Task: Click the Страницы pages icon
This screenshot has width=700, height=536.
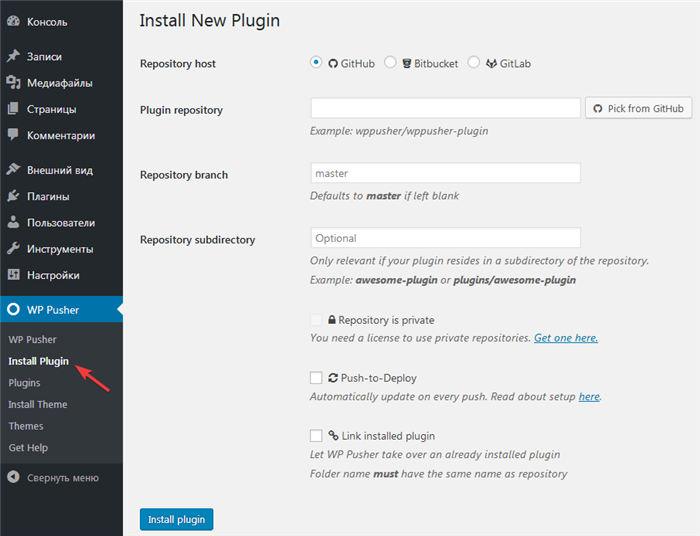Action: click(13, 108)
